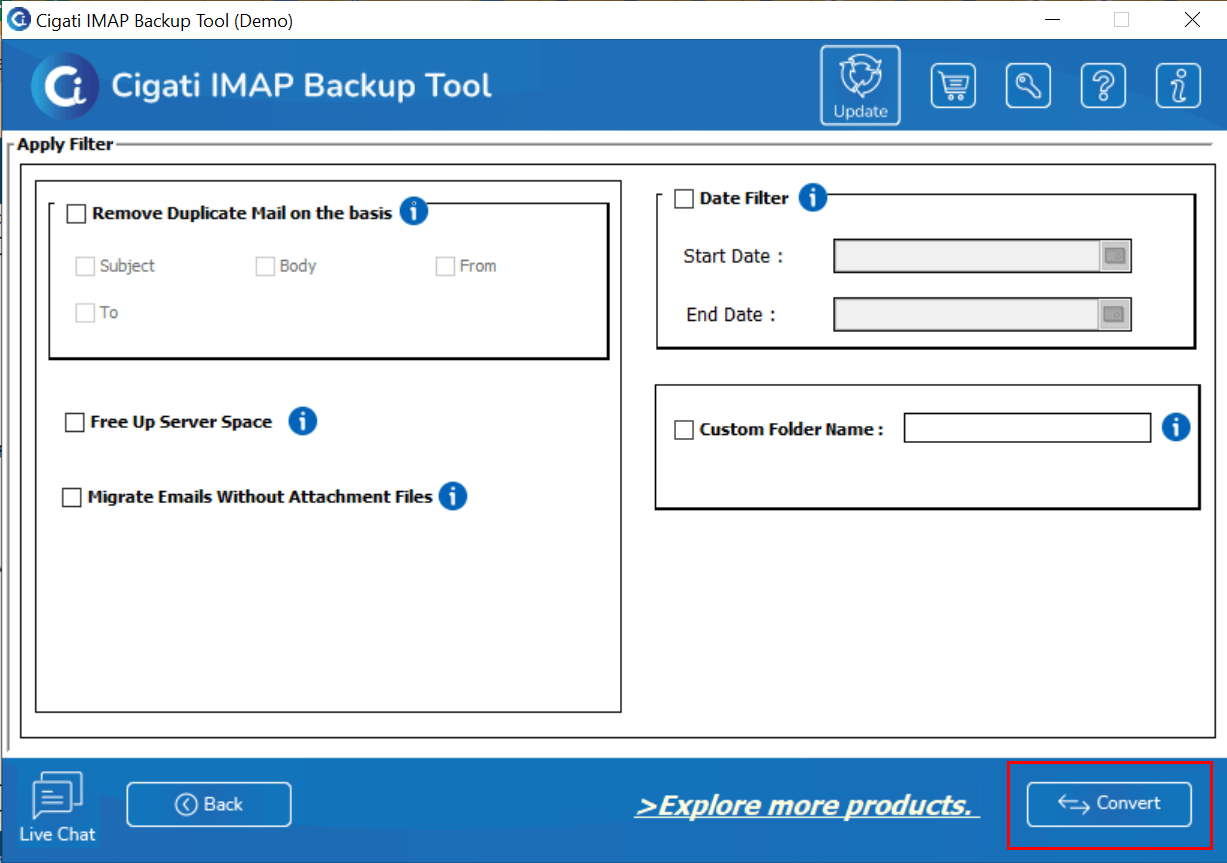Click the Back button
1227x863 pixels.
tap(209, 804)
